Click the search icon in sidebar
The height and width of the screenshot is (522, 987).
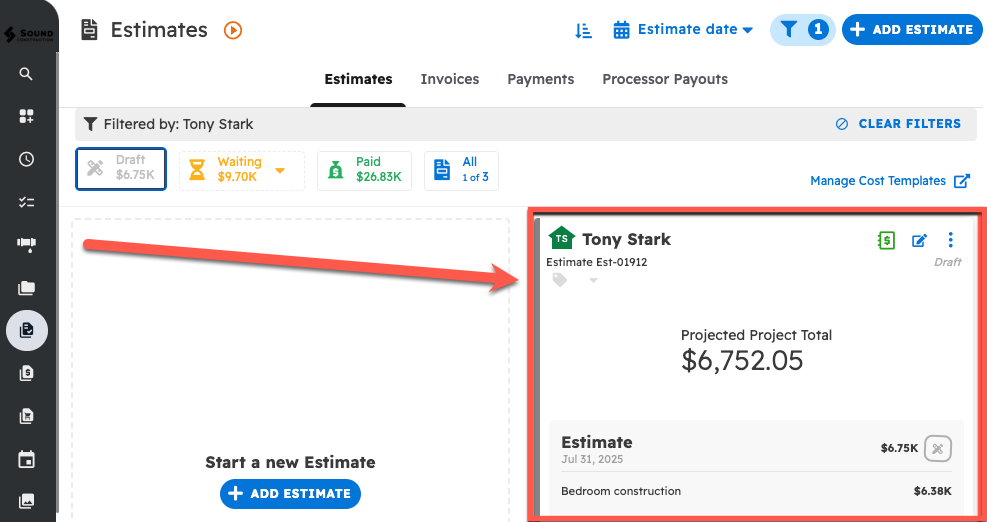27,74
